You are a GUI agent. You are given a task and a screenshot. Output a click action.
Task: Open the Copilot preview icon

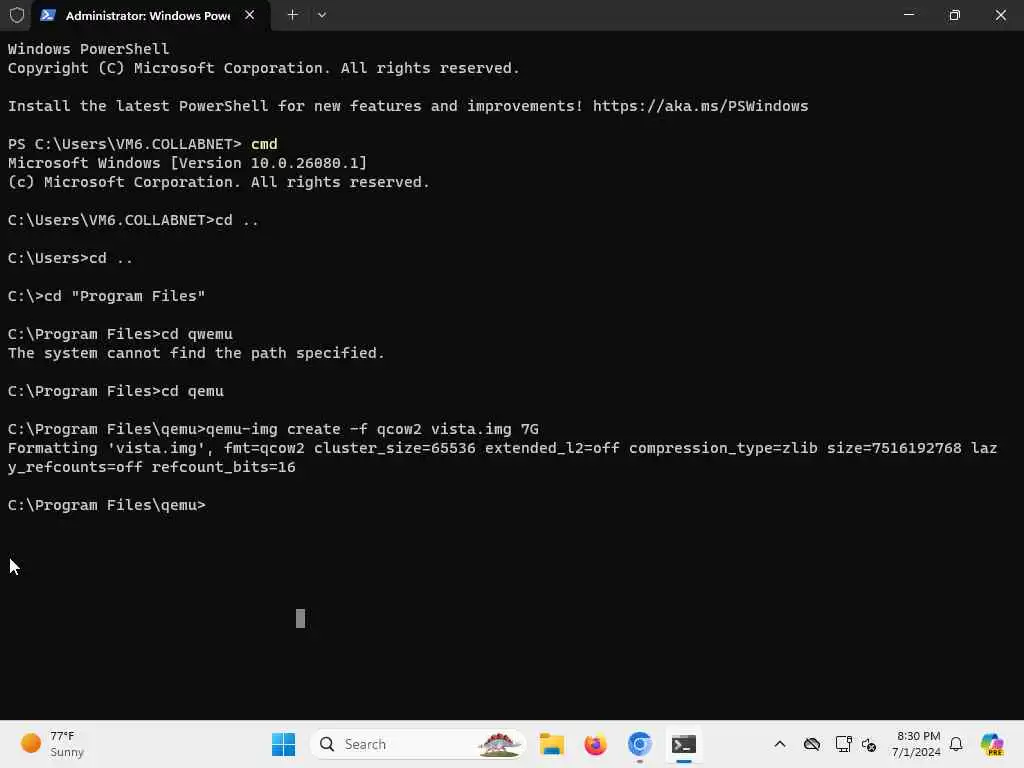click(x=993, y=744)
